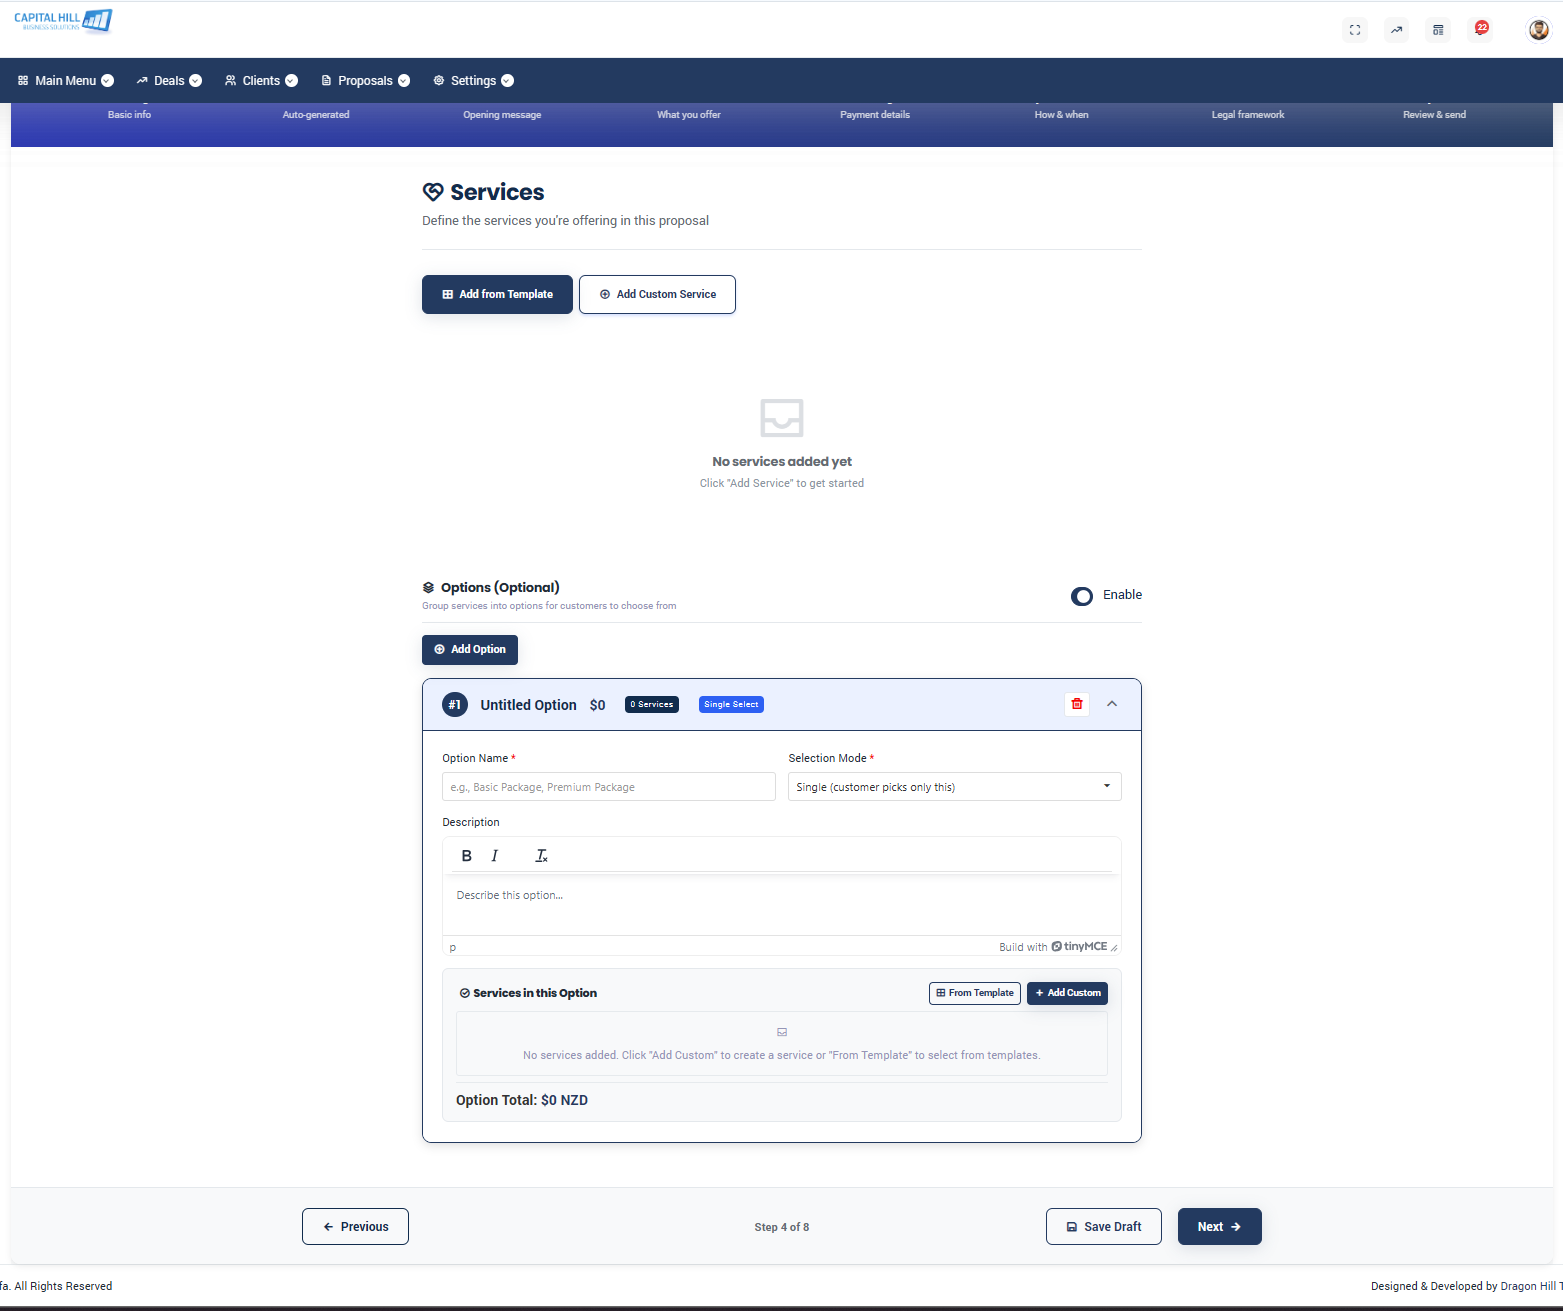Clear formatting in Description editor
The height and width of the screenshot is (1311, 1563).
point(541,856)
